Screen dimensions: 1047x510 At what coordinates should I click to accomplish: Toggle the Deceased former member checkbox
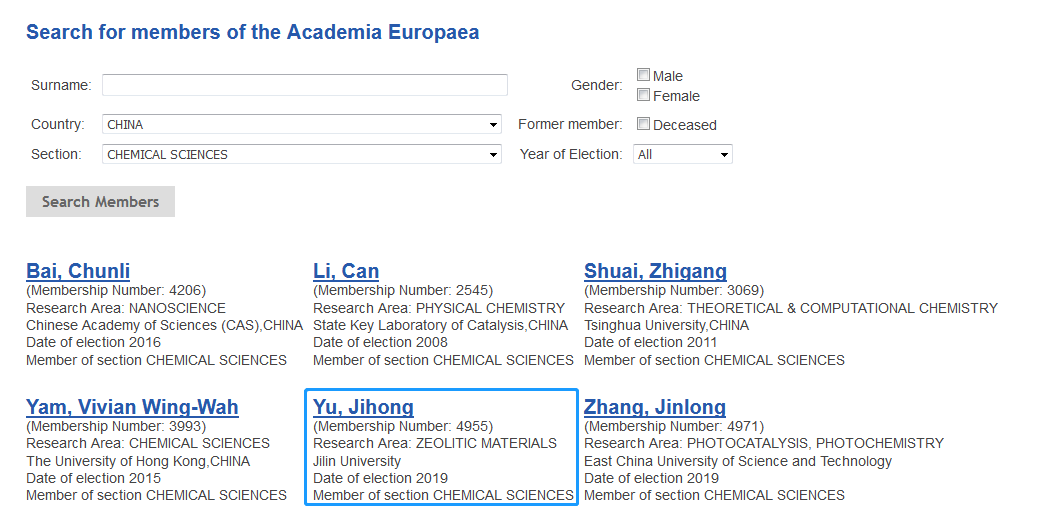pos(643,125)
